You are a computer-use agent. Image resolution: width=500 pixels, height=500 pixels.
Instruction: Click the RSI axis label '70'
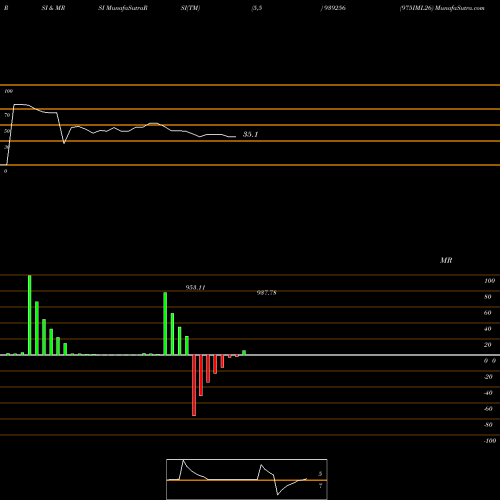(x=7, y=115)
